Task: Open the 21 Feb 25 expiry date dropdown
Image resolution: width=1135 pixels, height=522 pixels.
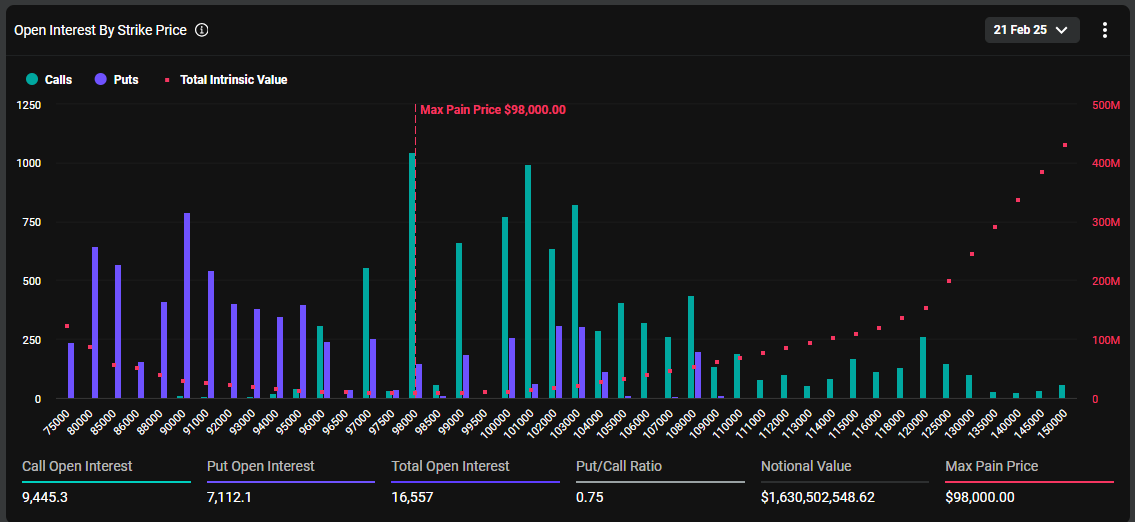Action: (x=1032, y=30)
